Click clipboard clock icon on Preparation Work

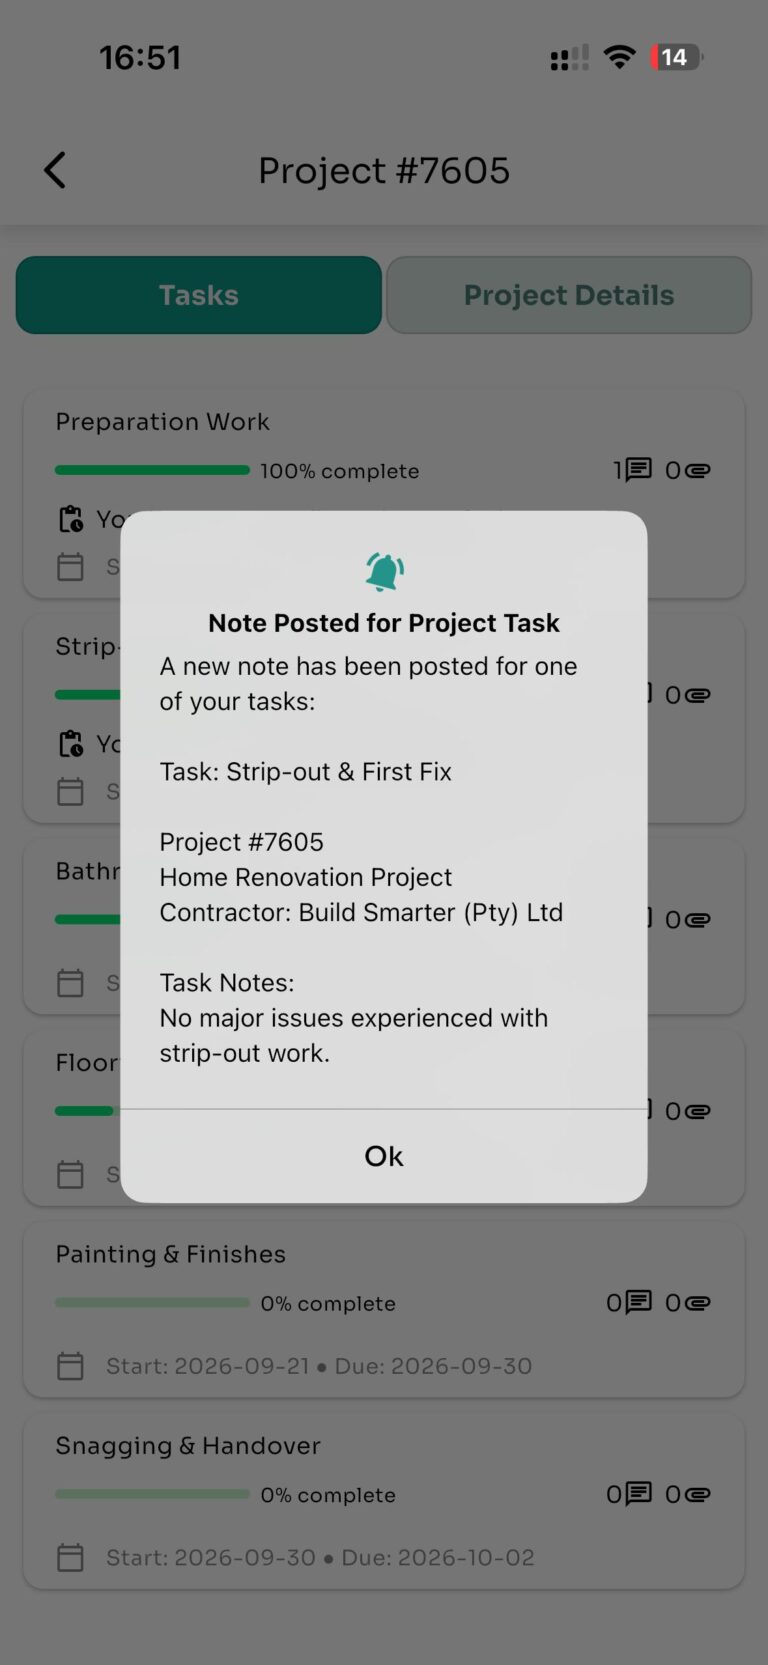[x=71, y=519]
